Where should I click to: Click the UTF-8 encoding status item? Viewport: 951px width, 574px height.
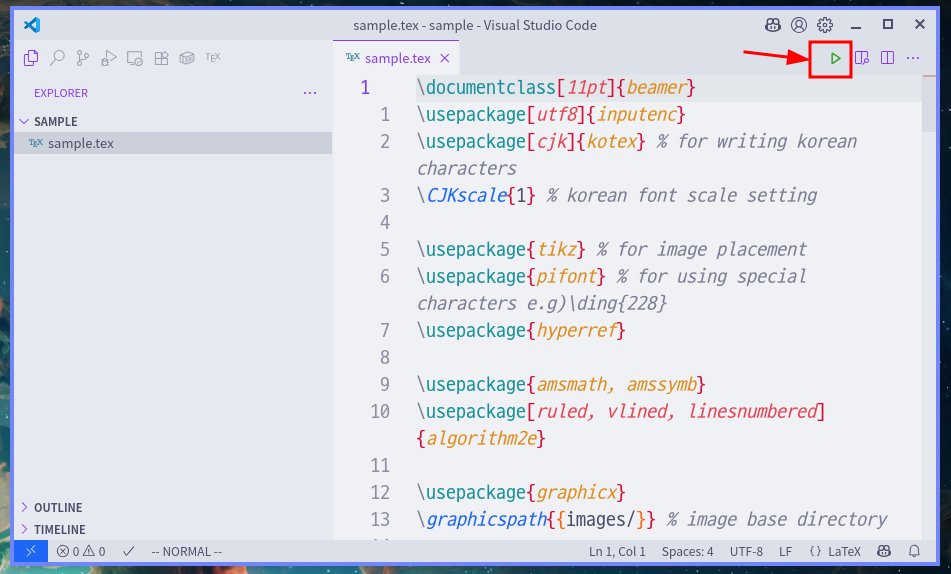click(746, 551)
